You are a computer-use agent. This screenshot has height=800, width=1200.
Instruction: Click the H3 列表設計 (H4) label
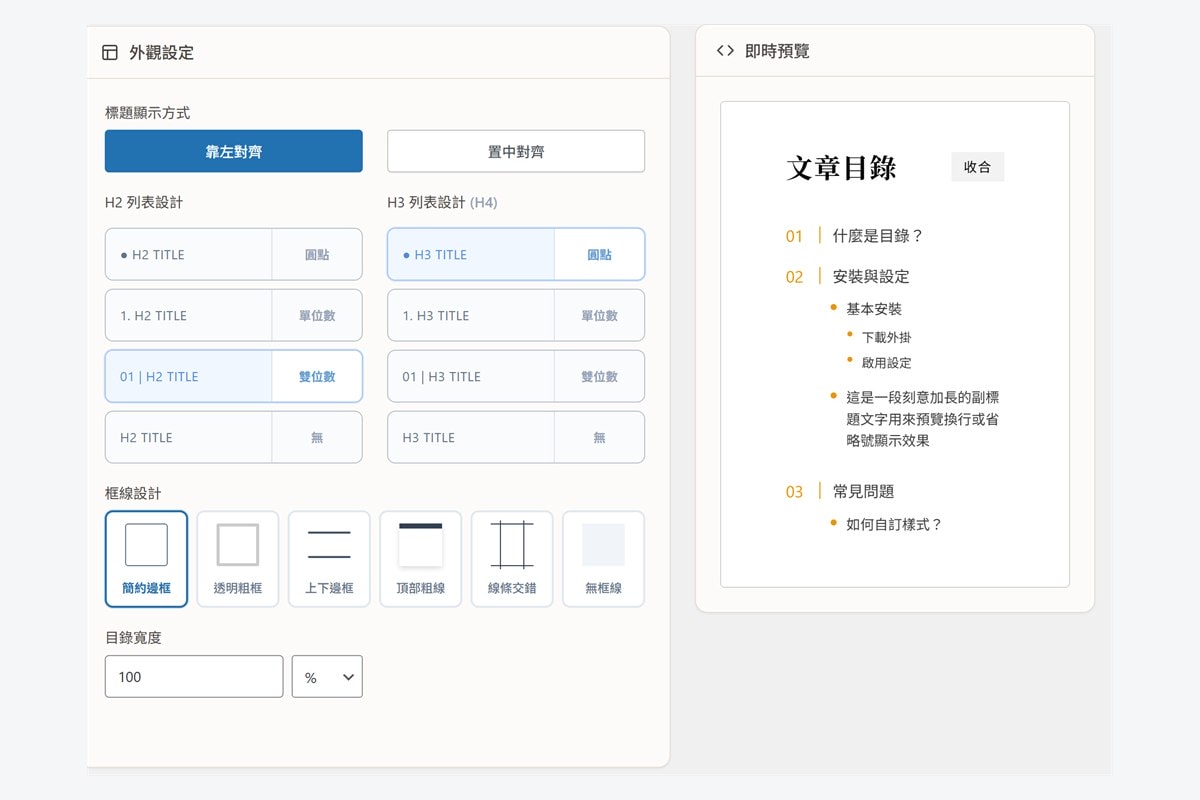pyautogui.click(x=442, y=202)
